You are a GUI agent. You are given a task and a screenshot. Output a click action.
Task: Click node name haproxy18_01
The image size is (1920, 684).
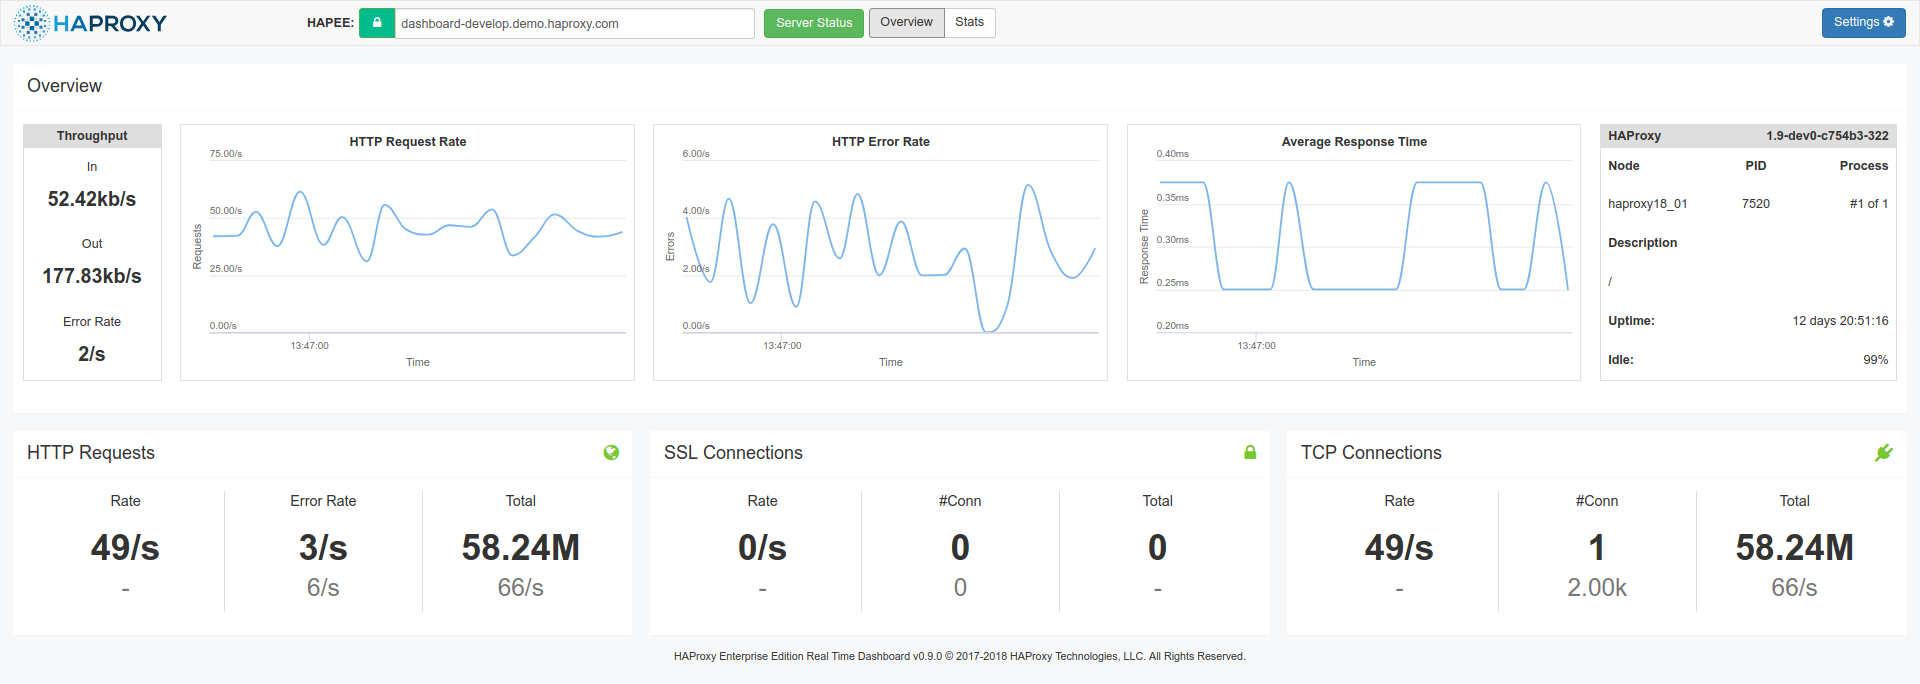pyautogui.click(x=1647, y=204)
